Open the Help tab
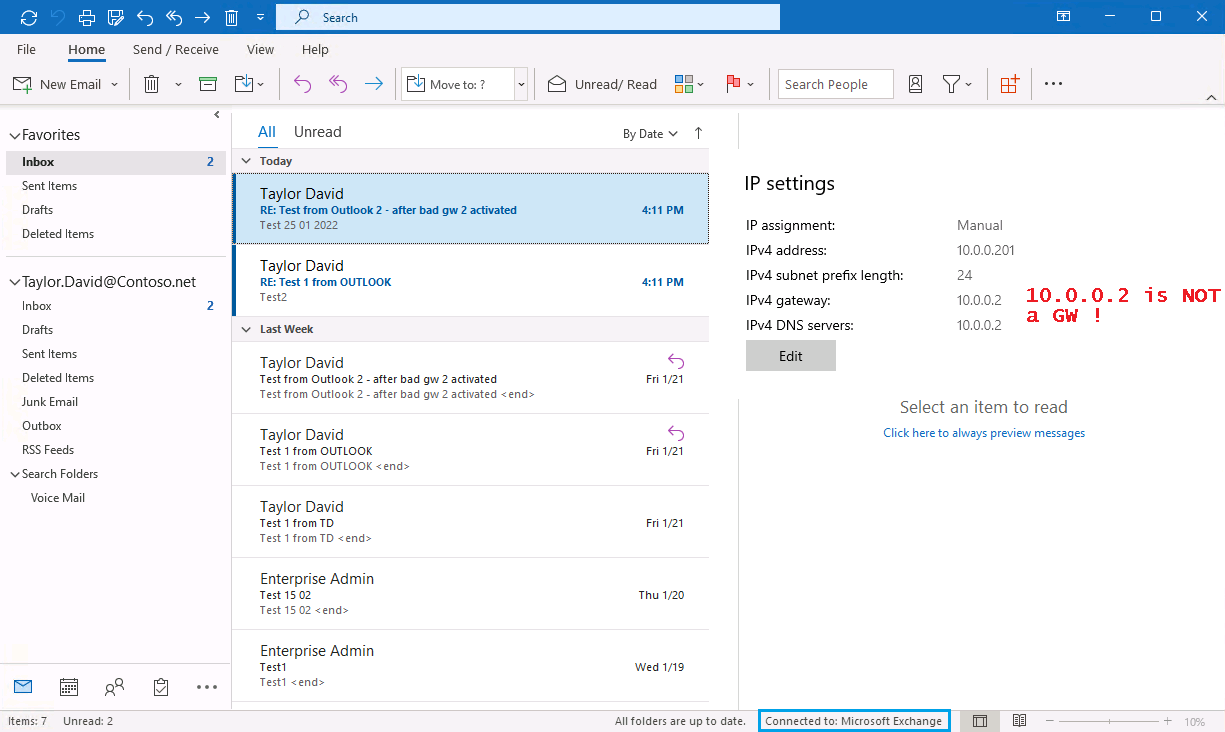This screenshot has height=732, width=1225. pos(315,49)
